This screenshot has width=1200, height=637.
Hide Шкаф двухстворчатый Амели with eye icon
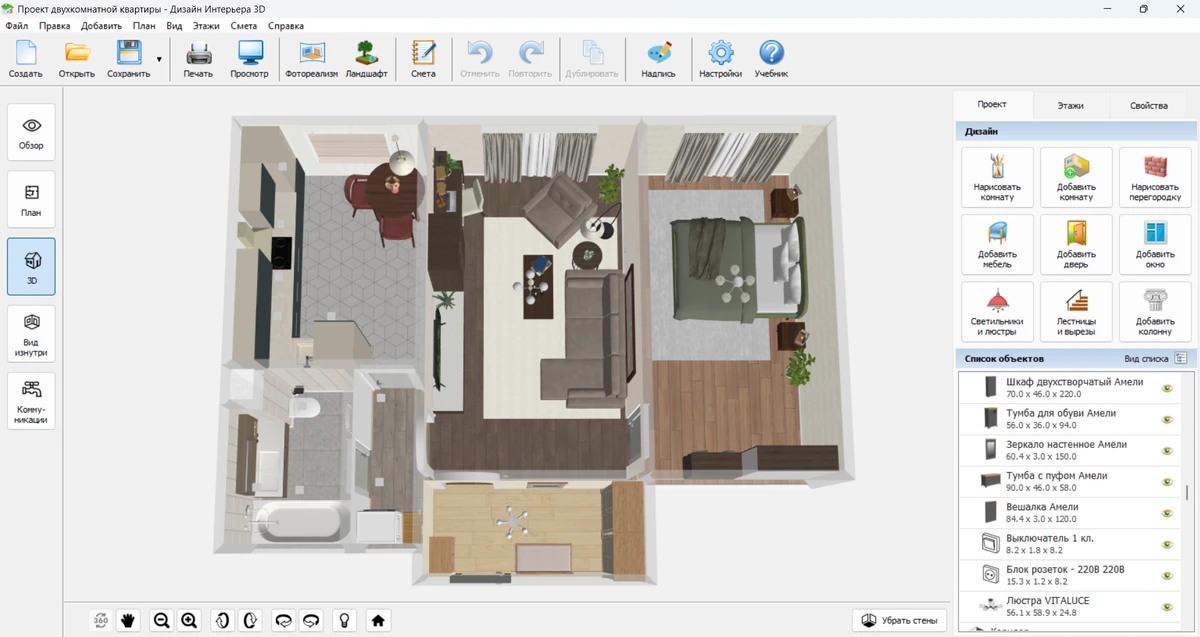pyautogui.click(x=1166, y=388)
